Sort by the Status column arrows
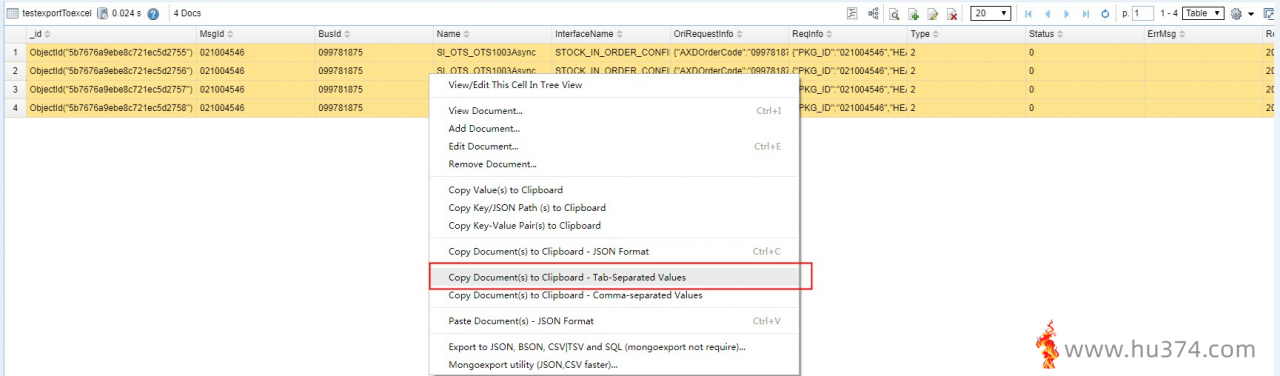 tap(1061, 34)
